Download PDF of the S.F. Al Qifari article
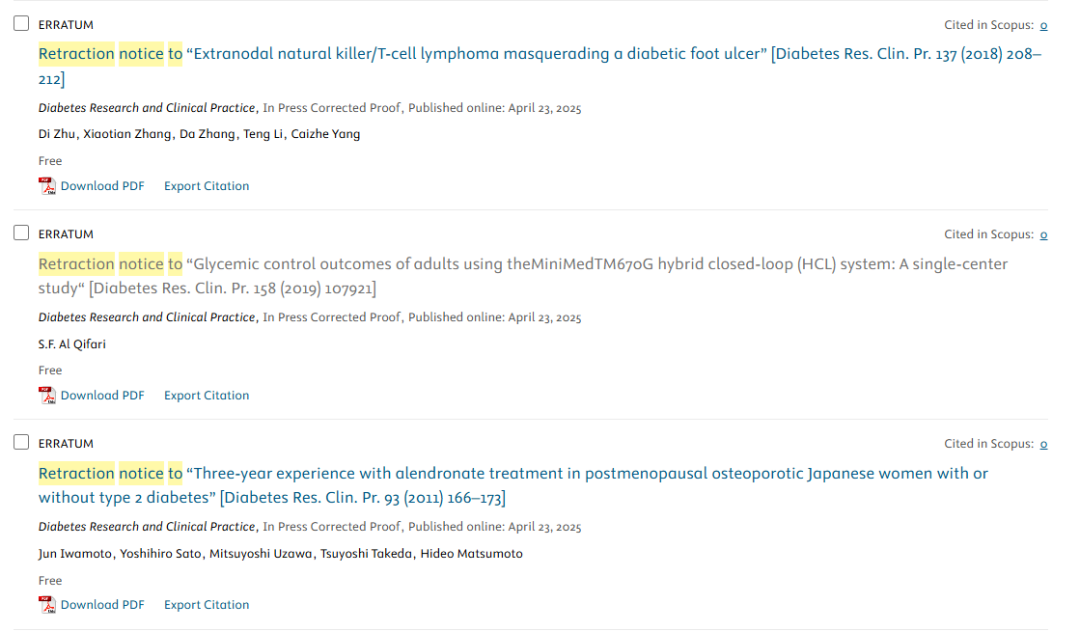This screenshot has height=631, width=1080. tap(103, 395)
